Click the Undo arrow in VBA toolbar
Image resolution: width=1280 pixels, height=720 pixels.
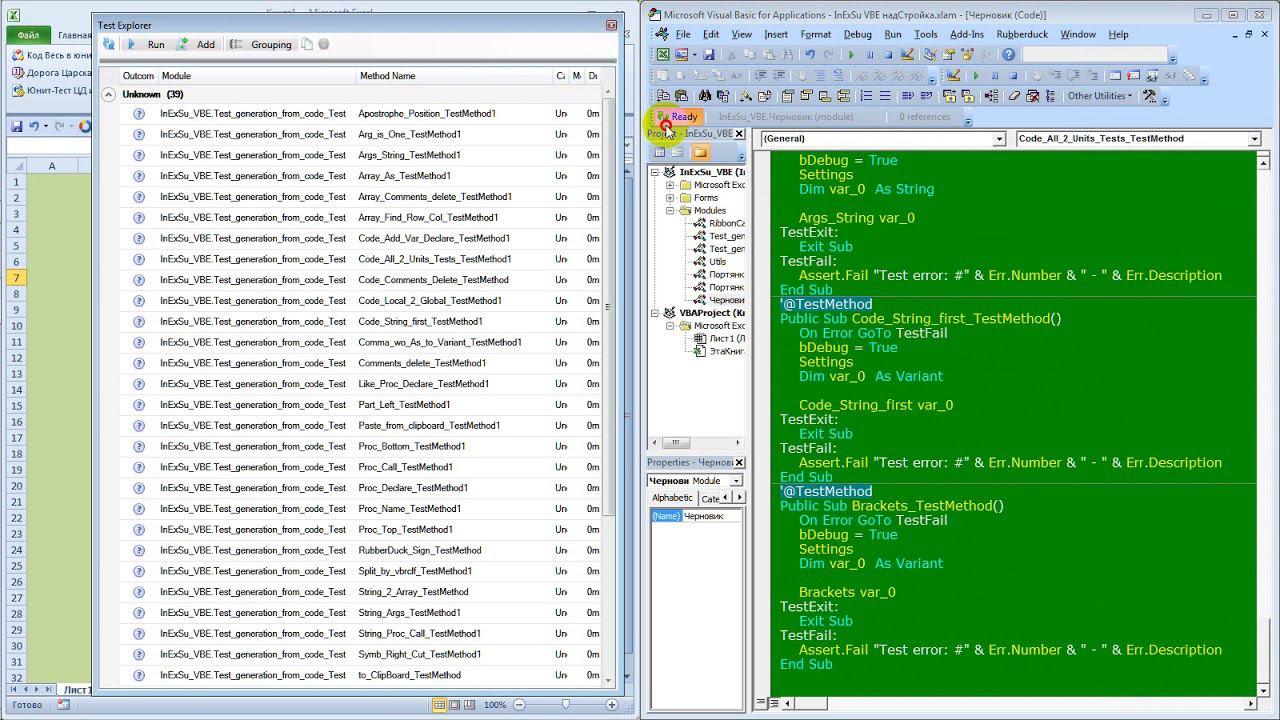[809, 55]
